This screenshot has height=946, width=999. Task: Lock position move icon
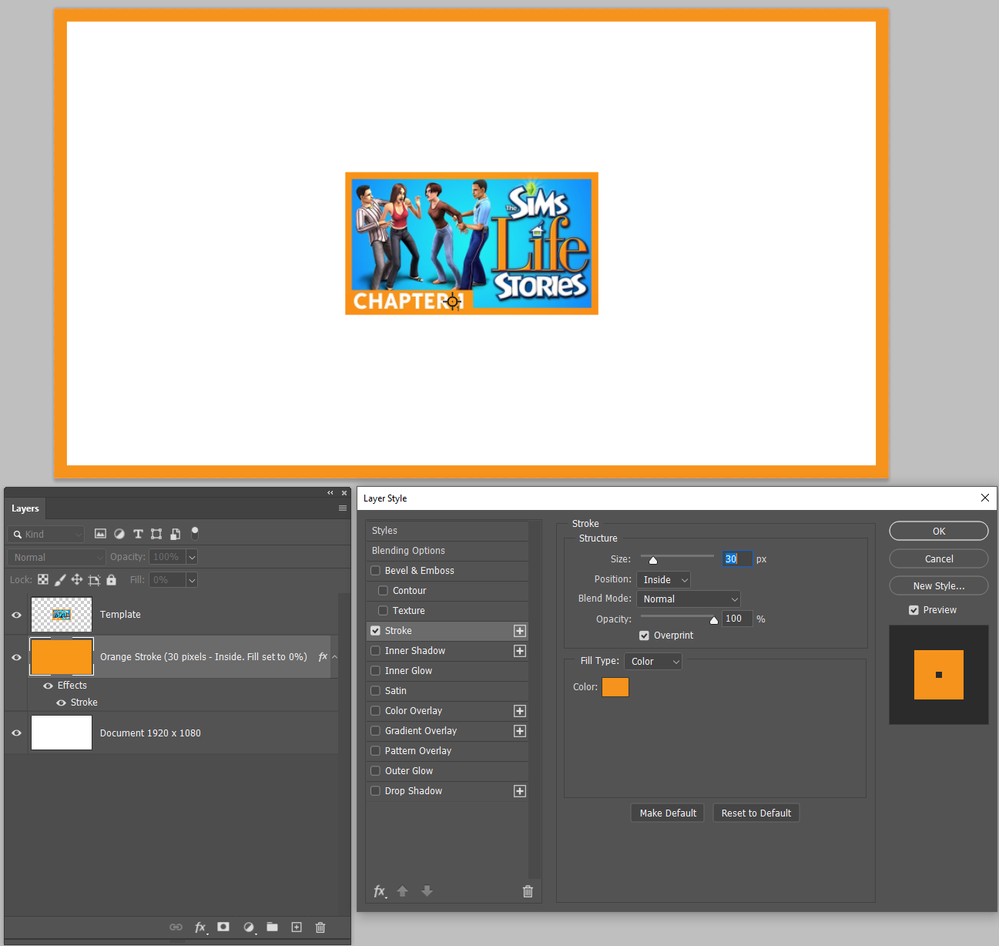(x=76, y=580)
